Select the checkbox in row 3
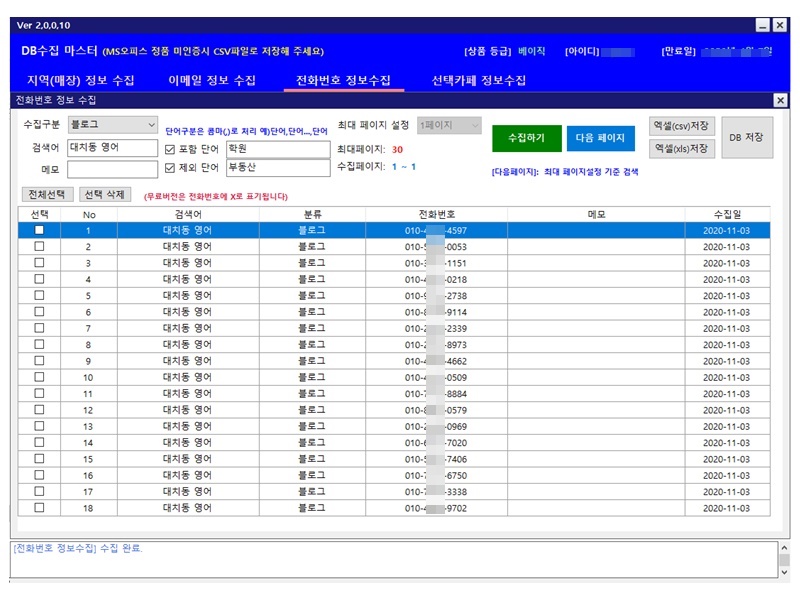 [39, 263]
